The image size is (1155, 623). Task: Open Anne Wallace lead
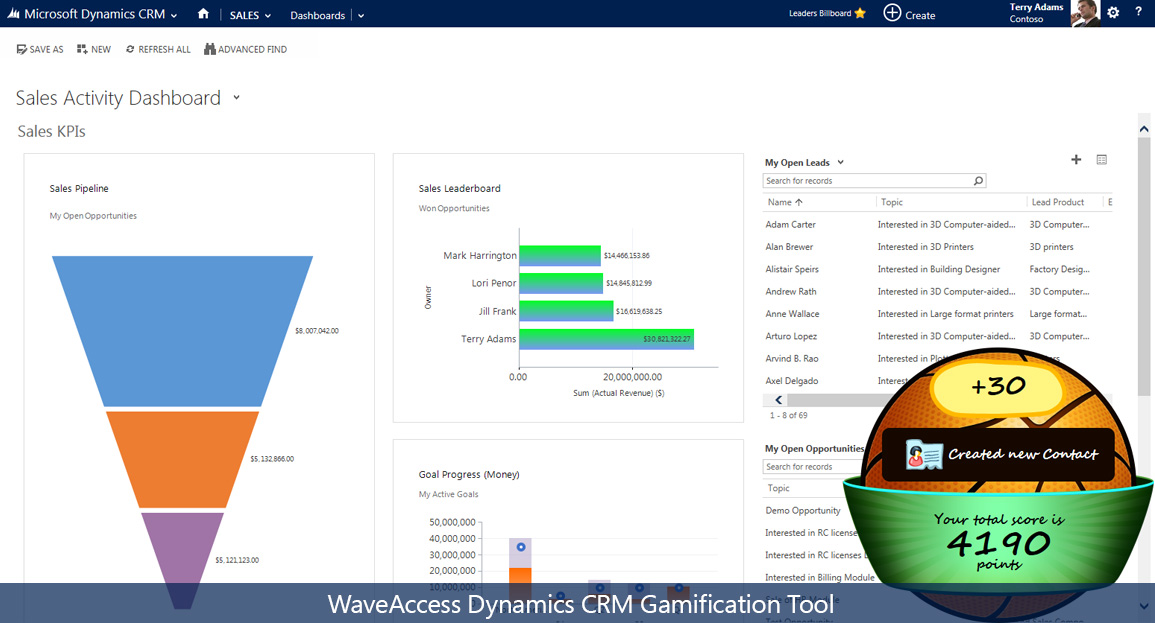[792, 314]
